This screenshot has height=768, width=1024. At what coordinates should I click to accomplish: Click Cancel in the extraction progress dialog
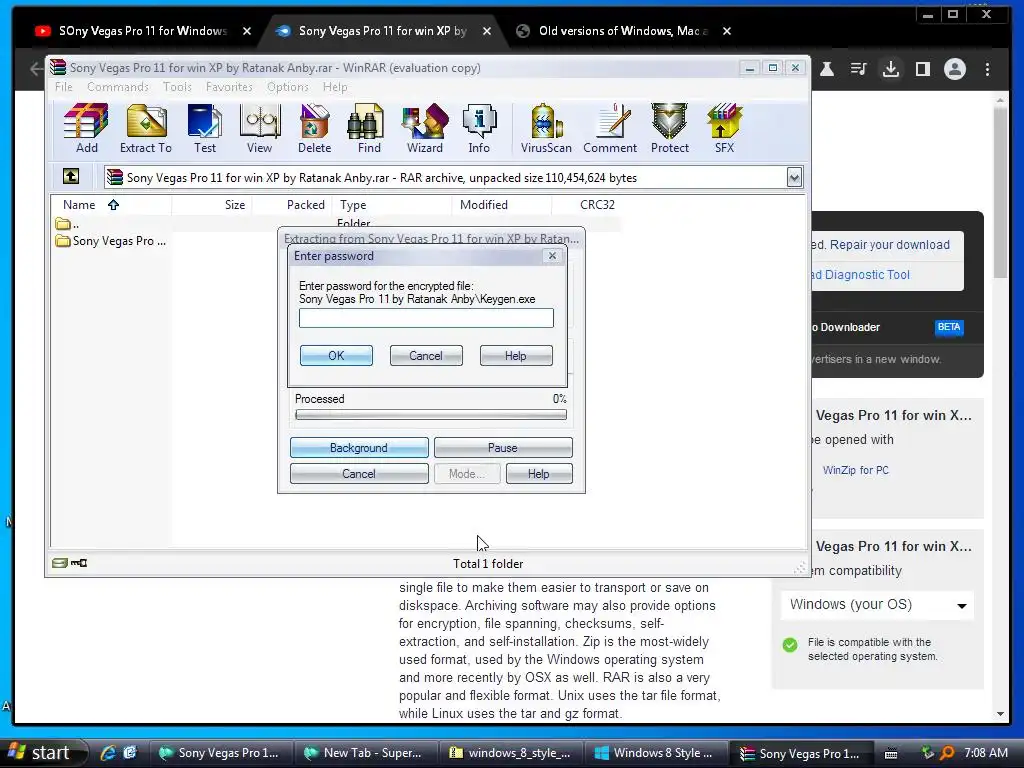tap(359, 473)
